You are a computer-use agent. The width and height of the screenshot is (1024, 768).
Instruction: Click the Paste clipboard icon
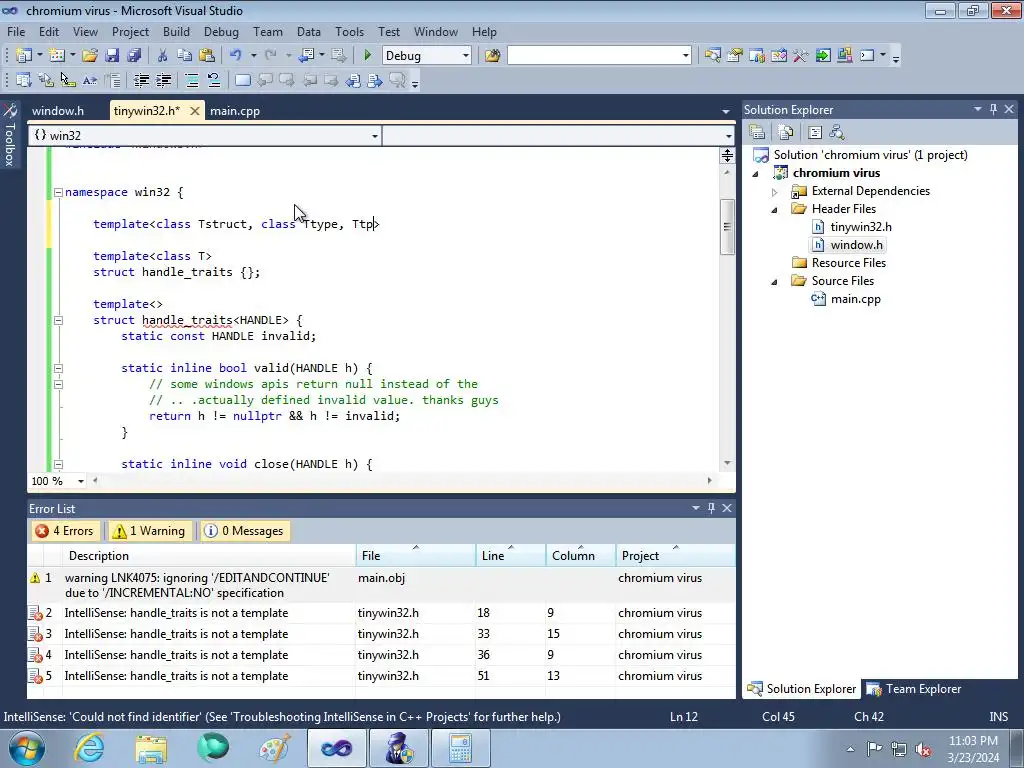click(207, 56)
